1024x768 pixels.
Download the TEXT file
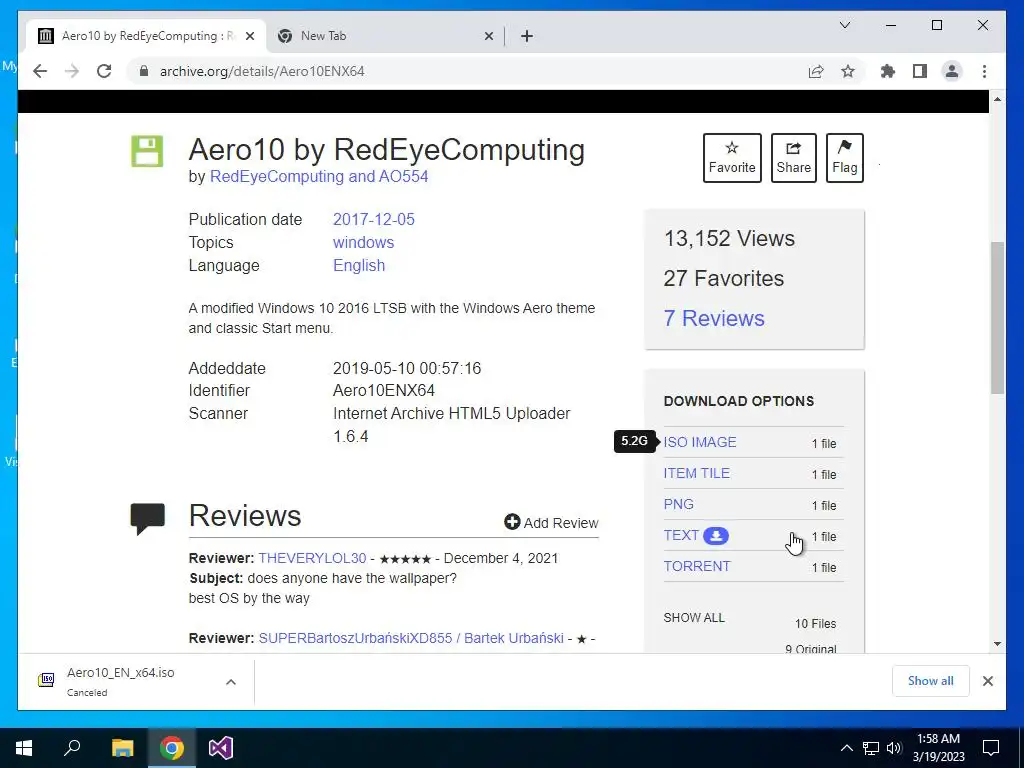(680, 536)
